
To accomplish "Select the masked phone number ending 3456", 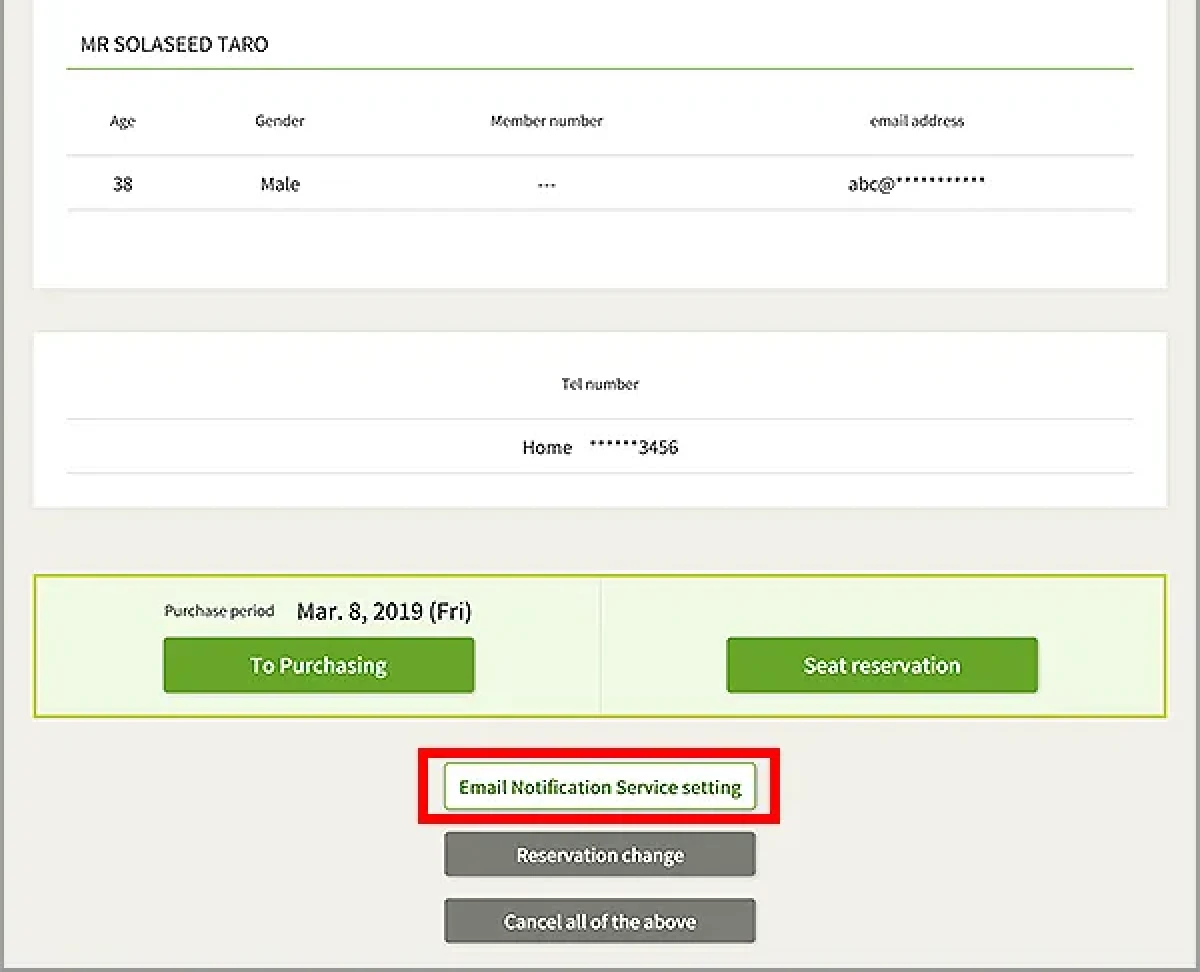I will point(633,448).
